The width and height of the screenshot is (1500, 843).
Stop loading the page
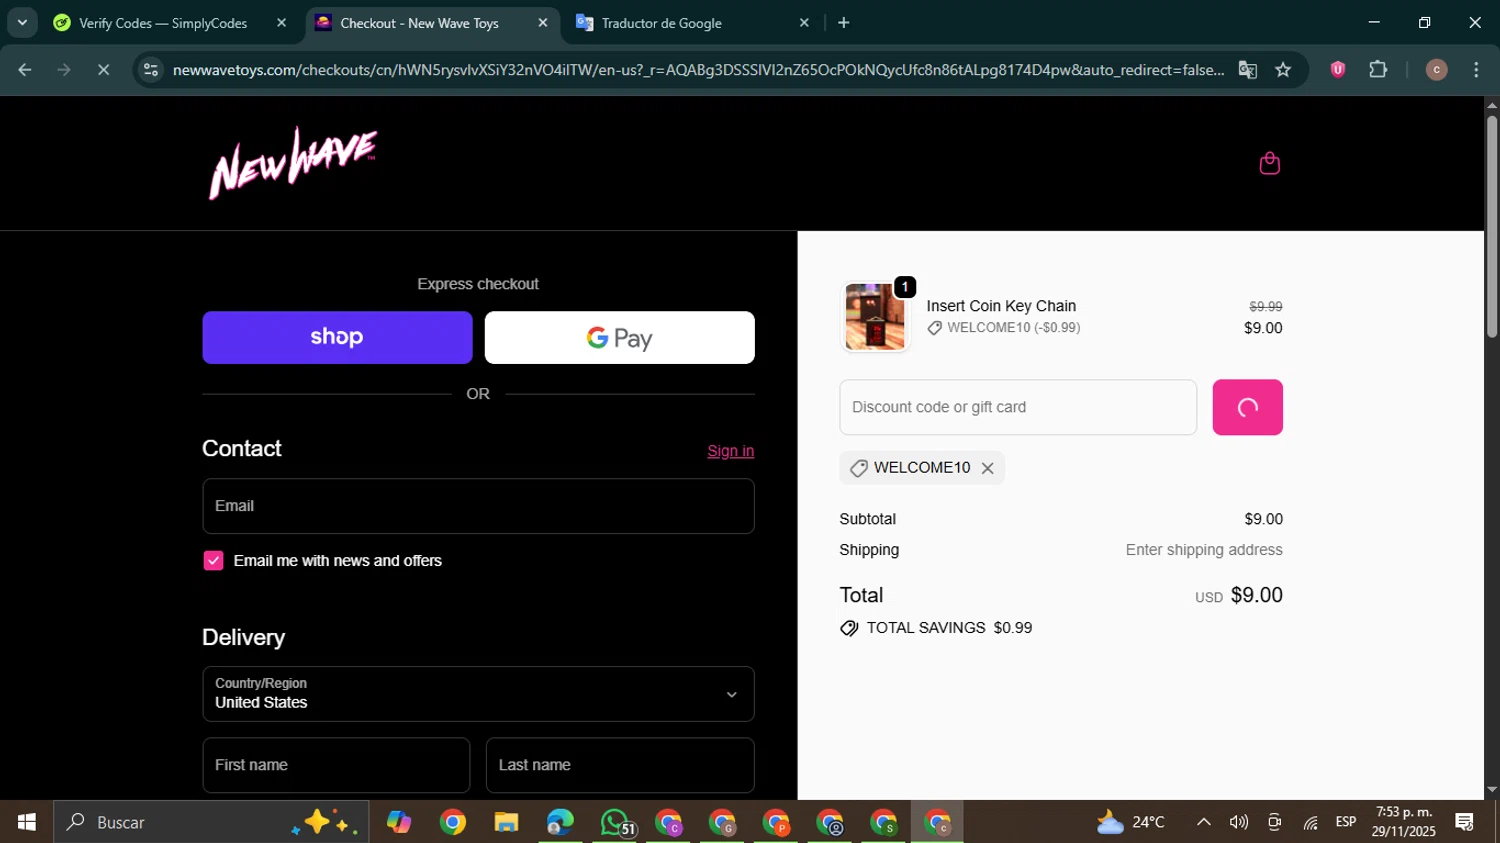coord(103,70)
